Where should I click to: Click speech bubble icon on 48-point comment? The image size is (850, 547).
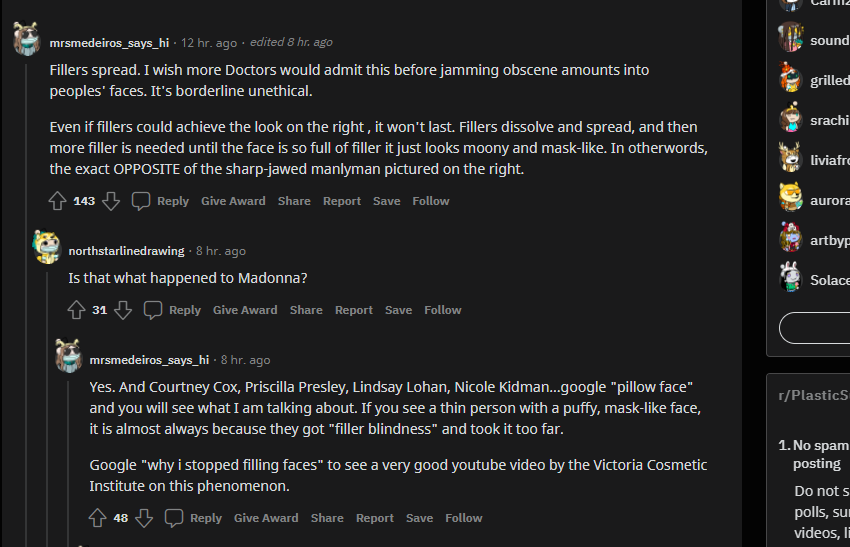[174, 518]
